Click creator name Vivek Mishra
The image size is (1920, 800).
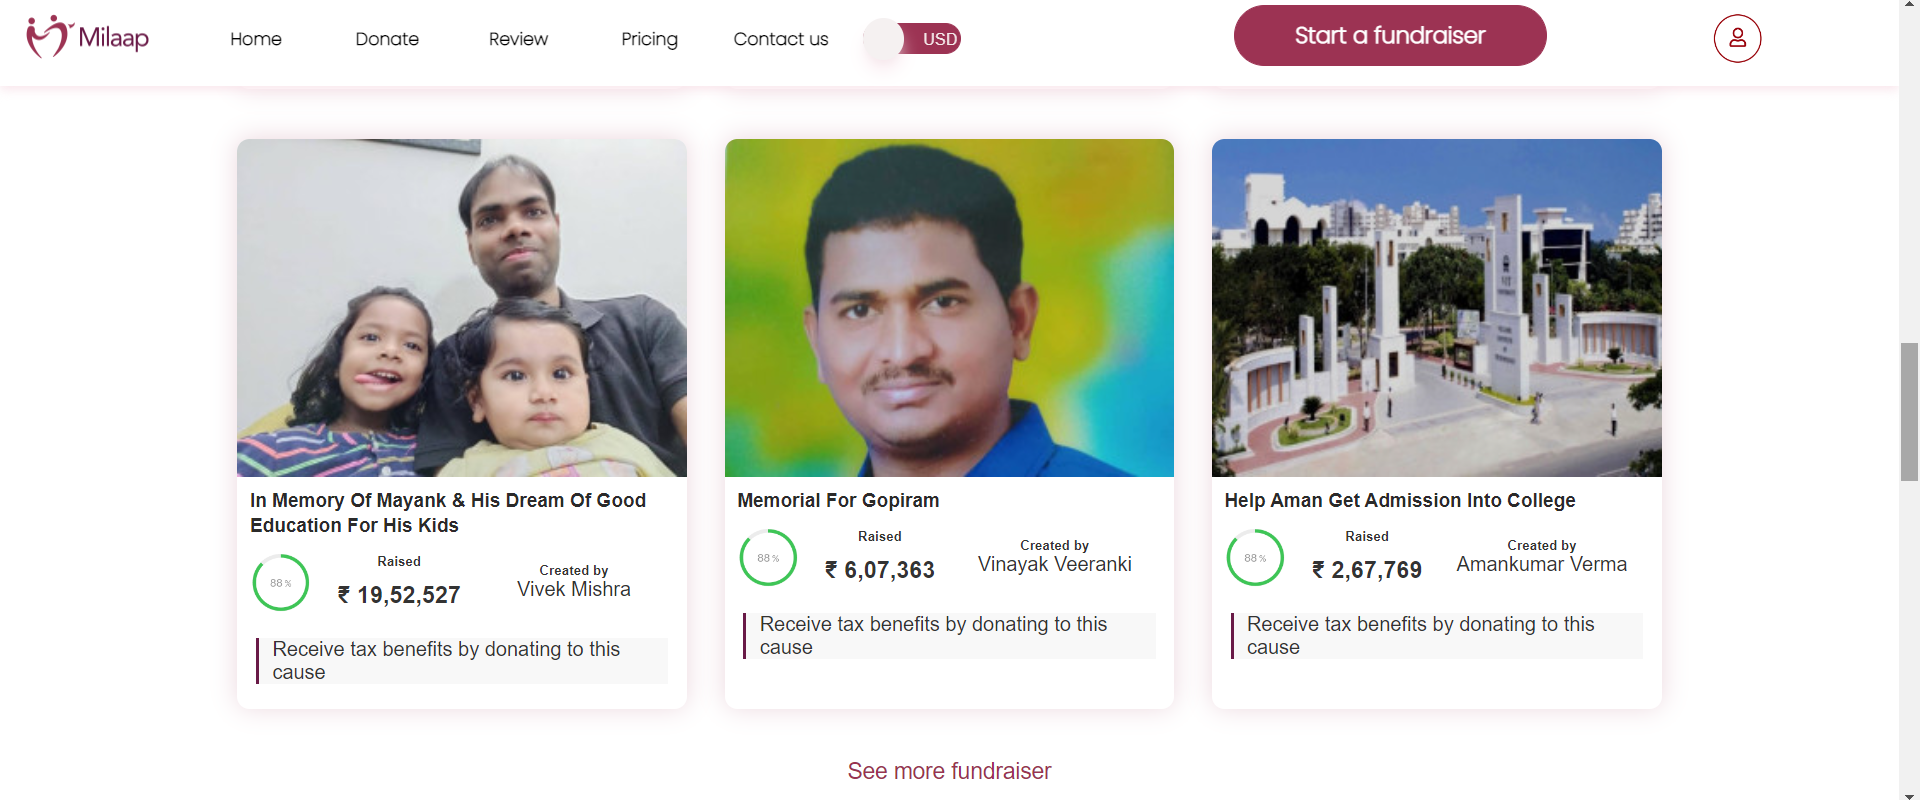pos(574,589)
